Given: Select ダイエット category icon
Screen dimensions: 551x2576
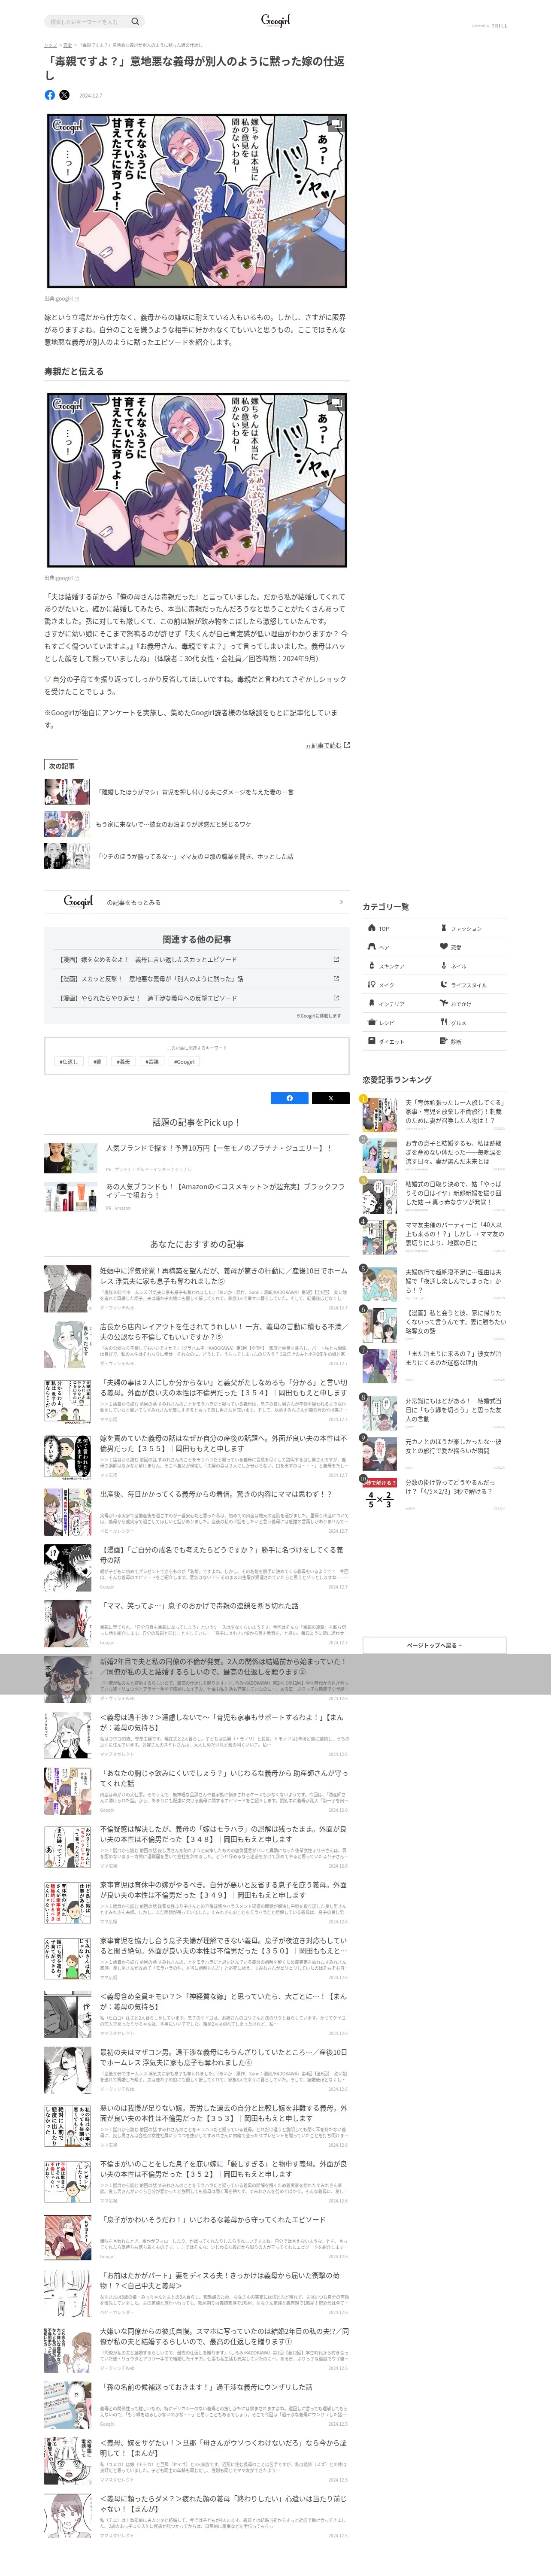Looking at the screenshot, I should [x=371, y=1042].
